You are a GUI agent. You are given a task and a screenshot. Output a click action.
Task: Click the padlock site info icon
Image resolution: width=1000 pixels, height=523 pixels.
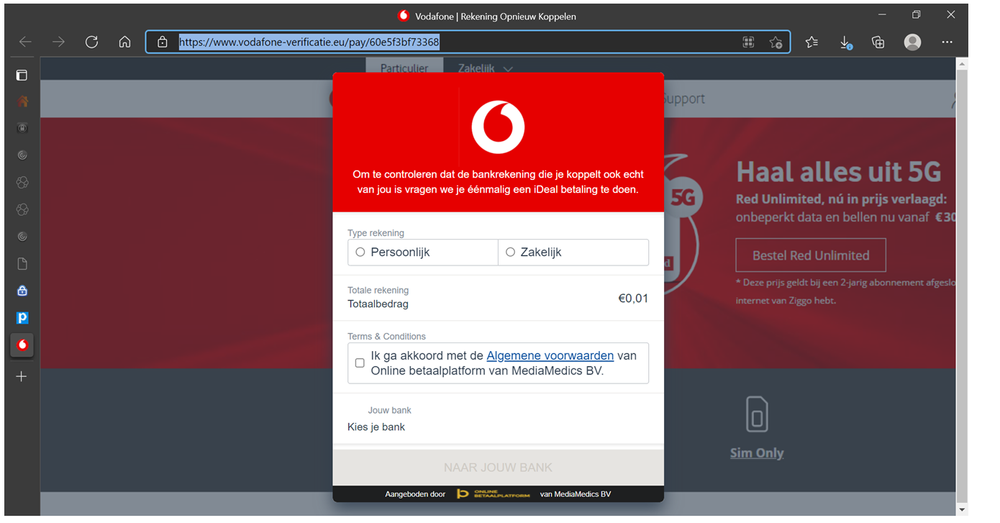163,42
